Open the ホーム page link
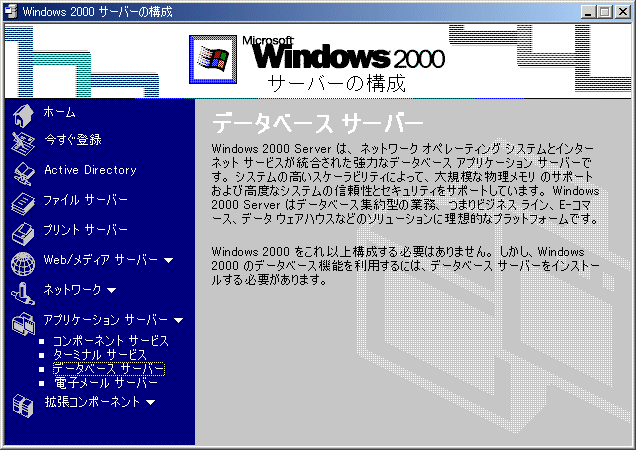Viewport: 636px width, 450px height. click(x=59, y=112)
